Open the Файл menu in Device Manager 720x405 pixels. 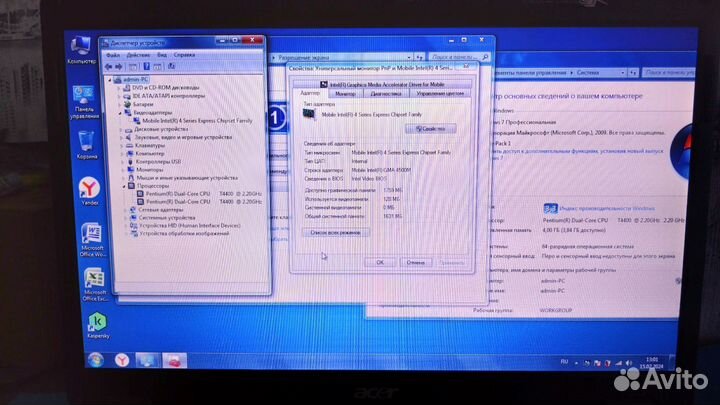[113, 55]
